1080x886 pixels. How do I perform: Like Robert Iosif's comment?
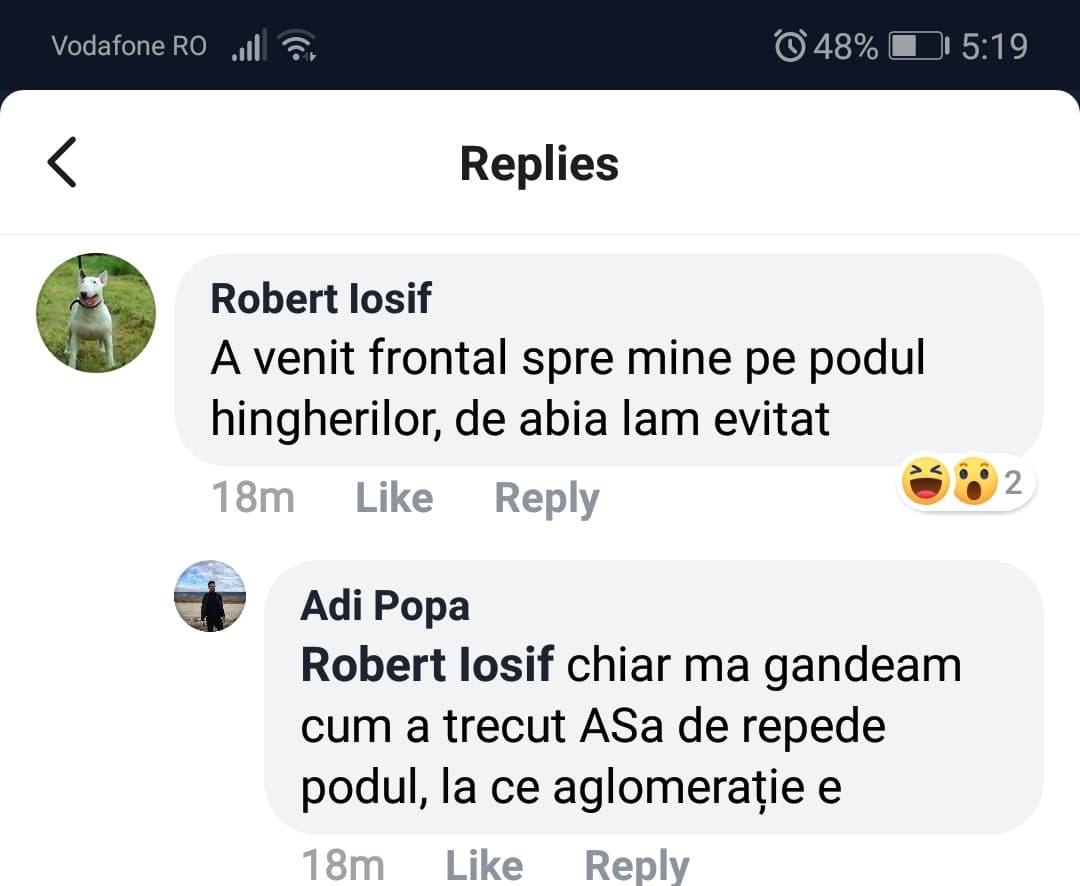(394, 497)
